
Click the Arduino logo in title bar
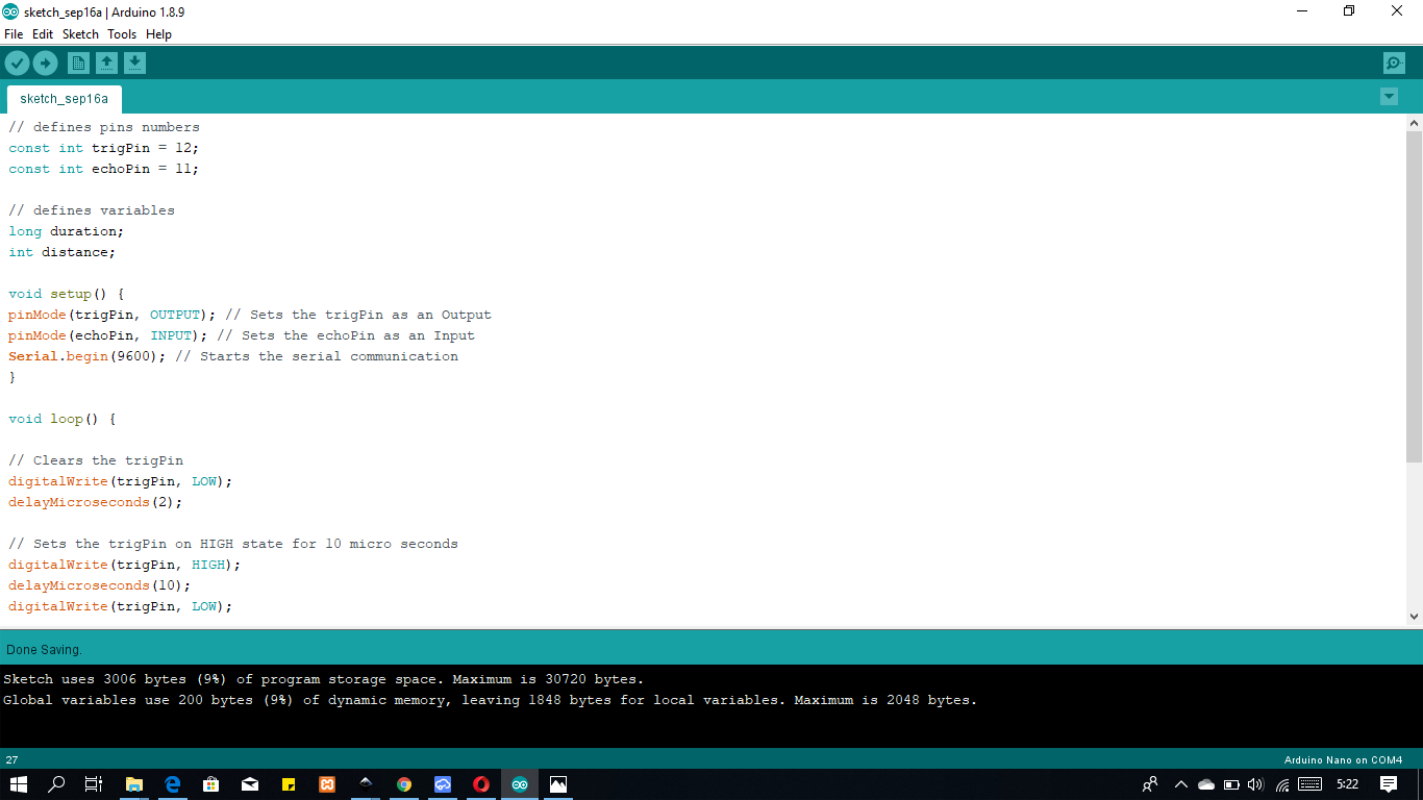tap(10, 12)
